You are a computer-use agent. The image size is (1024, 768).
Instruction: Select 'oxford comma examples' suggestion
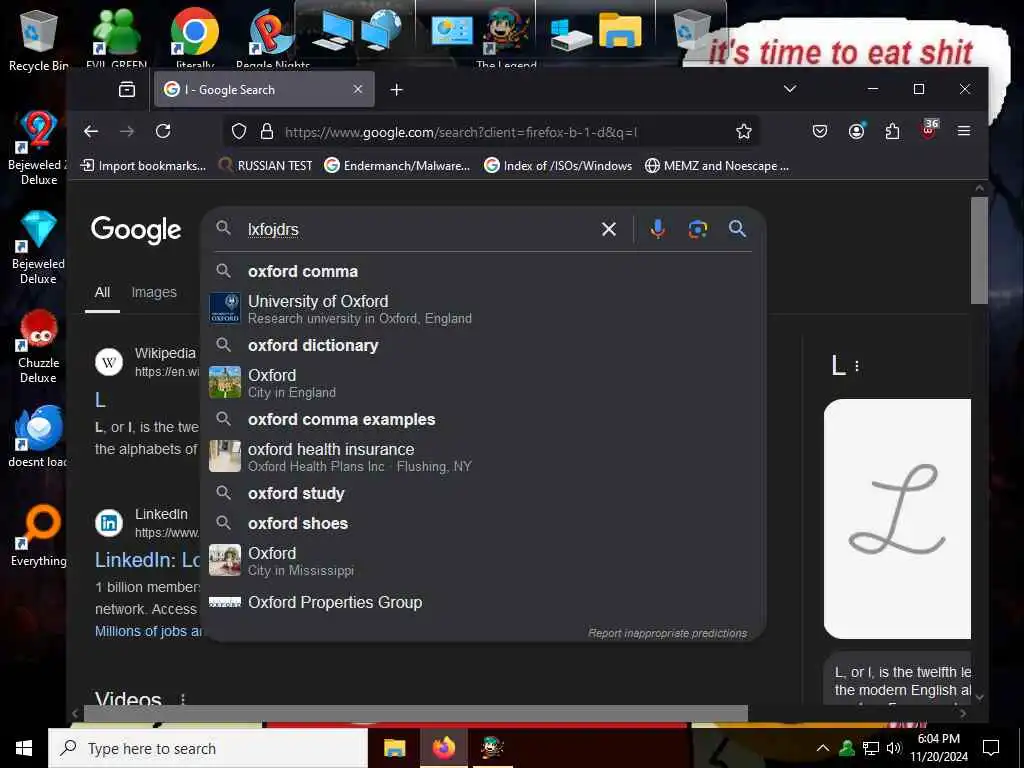pyautogui.click(x=483, y=419)
